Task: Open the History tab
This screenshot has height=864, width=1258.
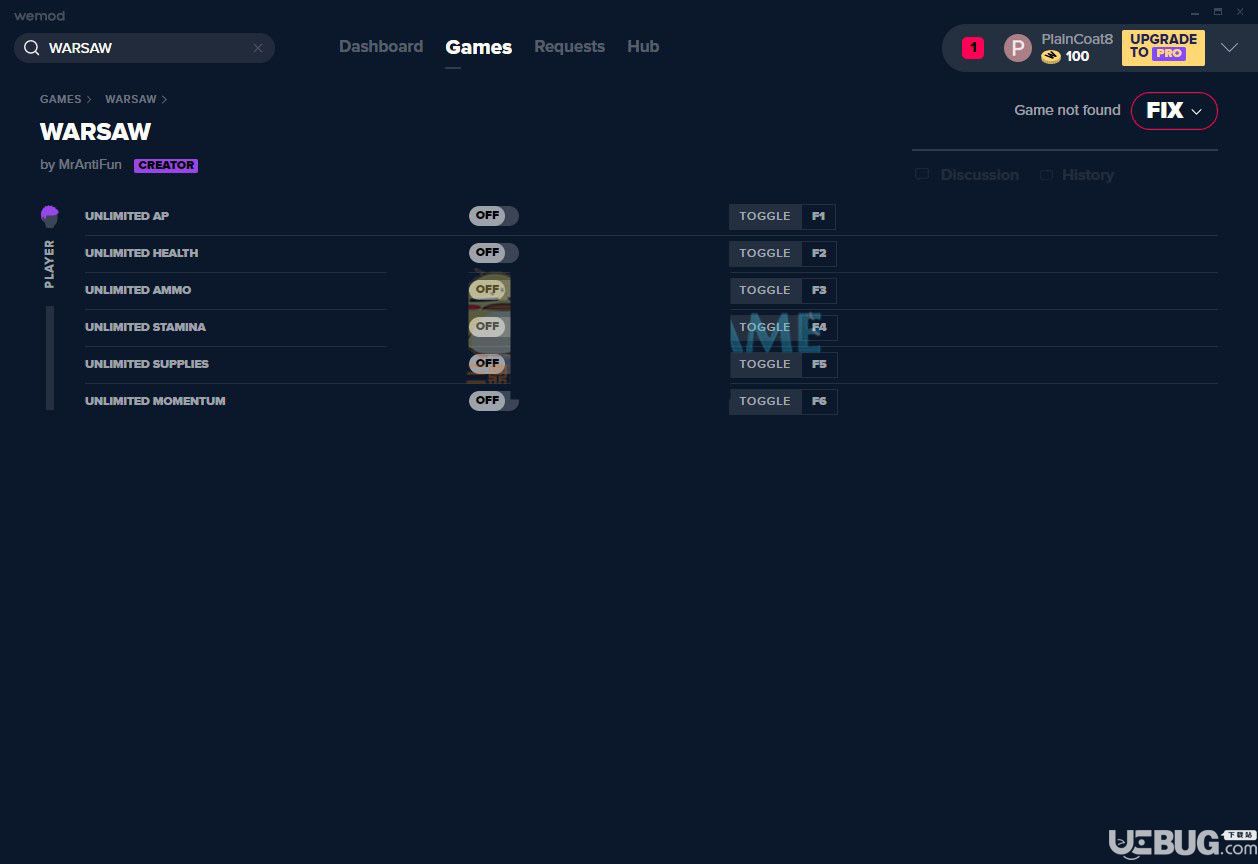Action: coord(1087,175)
